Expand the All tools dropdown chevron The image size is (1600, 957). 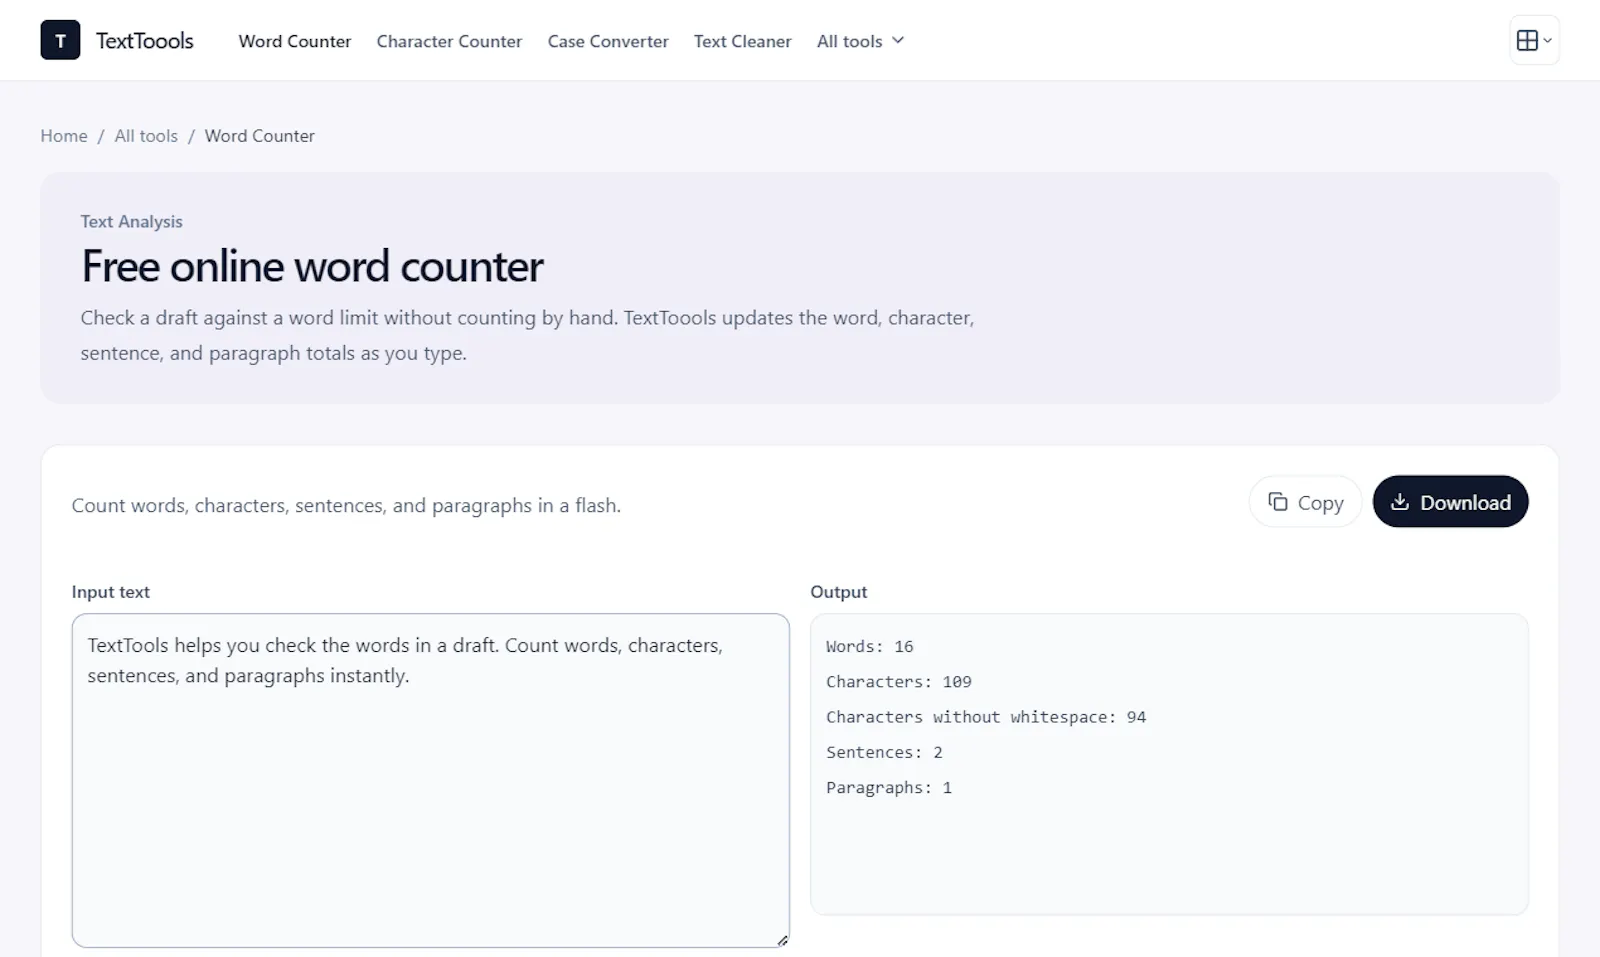[898, 41]
